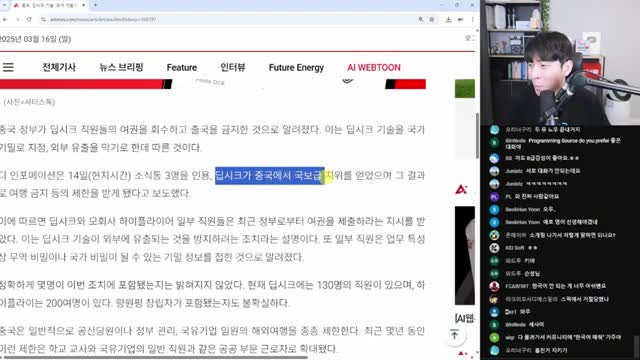640x360 pixels.
Task: Click the date text 2025년 03월 16일
Action: tap(35, 39)
